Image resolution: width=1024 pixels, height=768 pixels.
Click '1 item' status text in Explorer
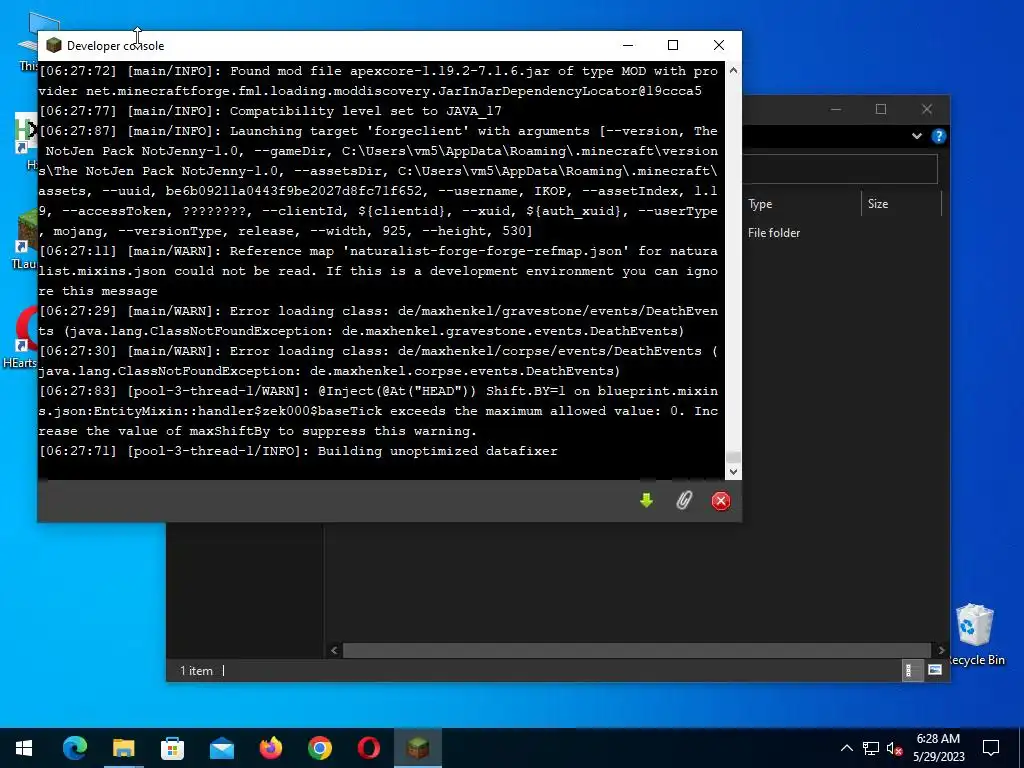click(x=196, y=671)
